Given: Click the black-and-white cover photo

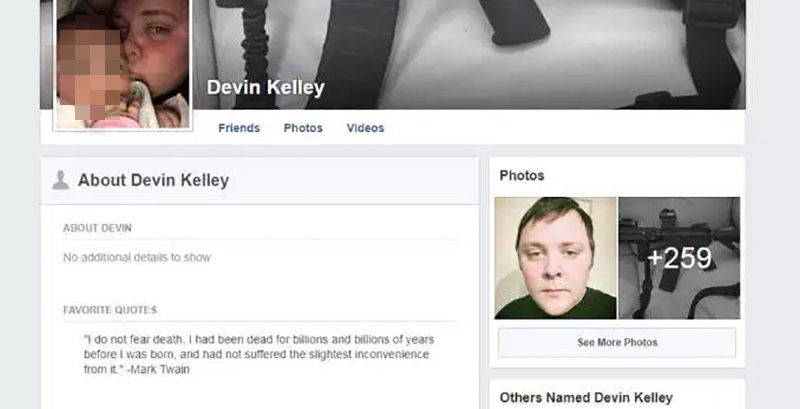Looking at the screenshot, I should click(x=468, y=55).
